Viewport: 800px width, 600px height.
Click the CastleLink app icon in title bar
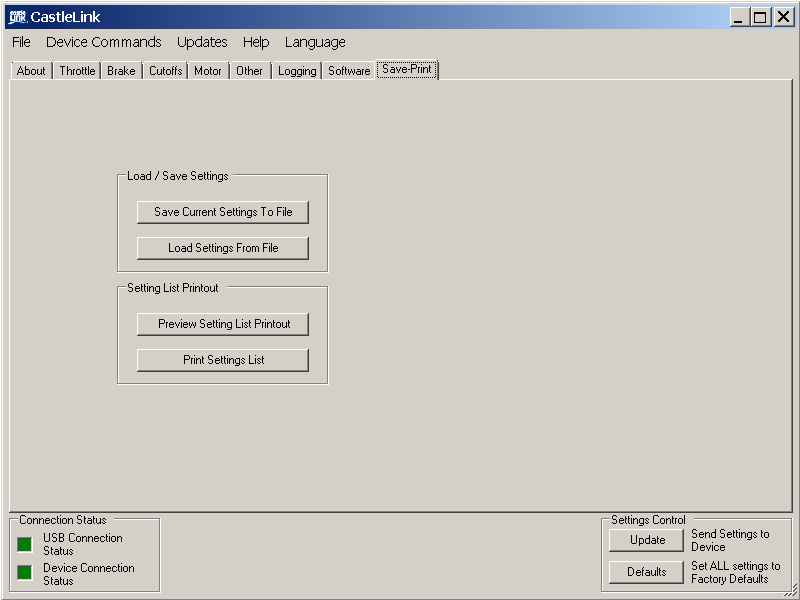pyautogui.click(x=16, y=17)
